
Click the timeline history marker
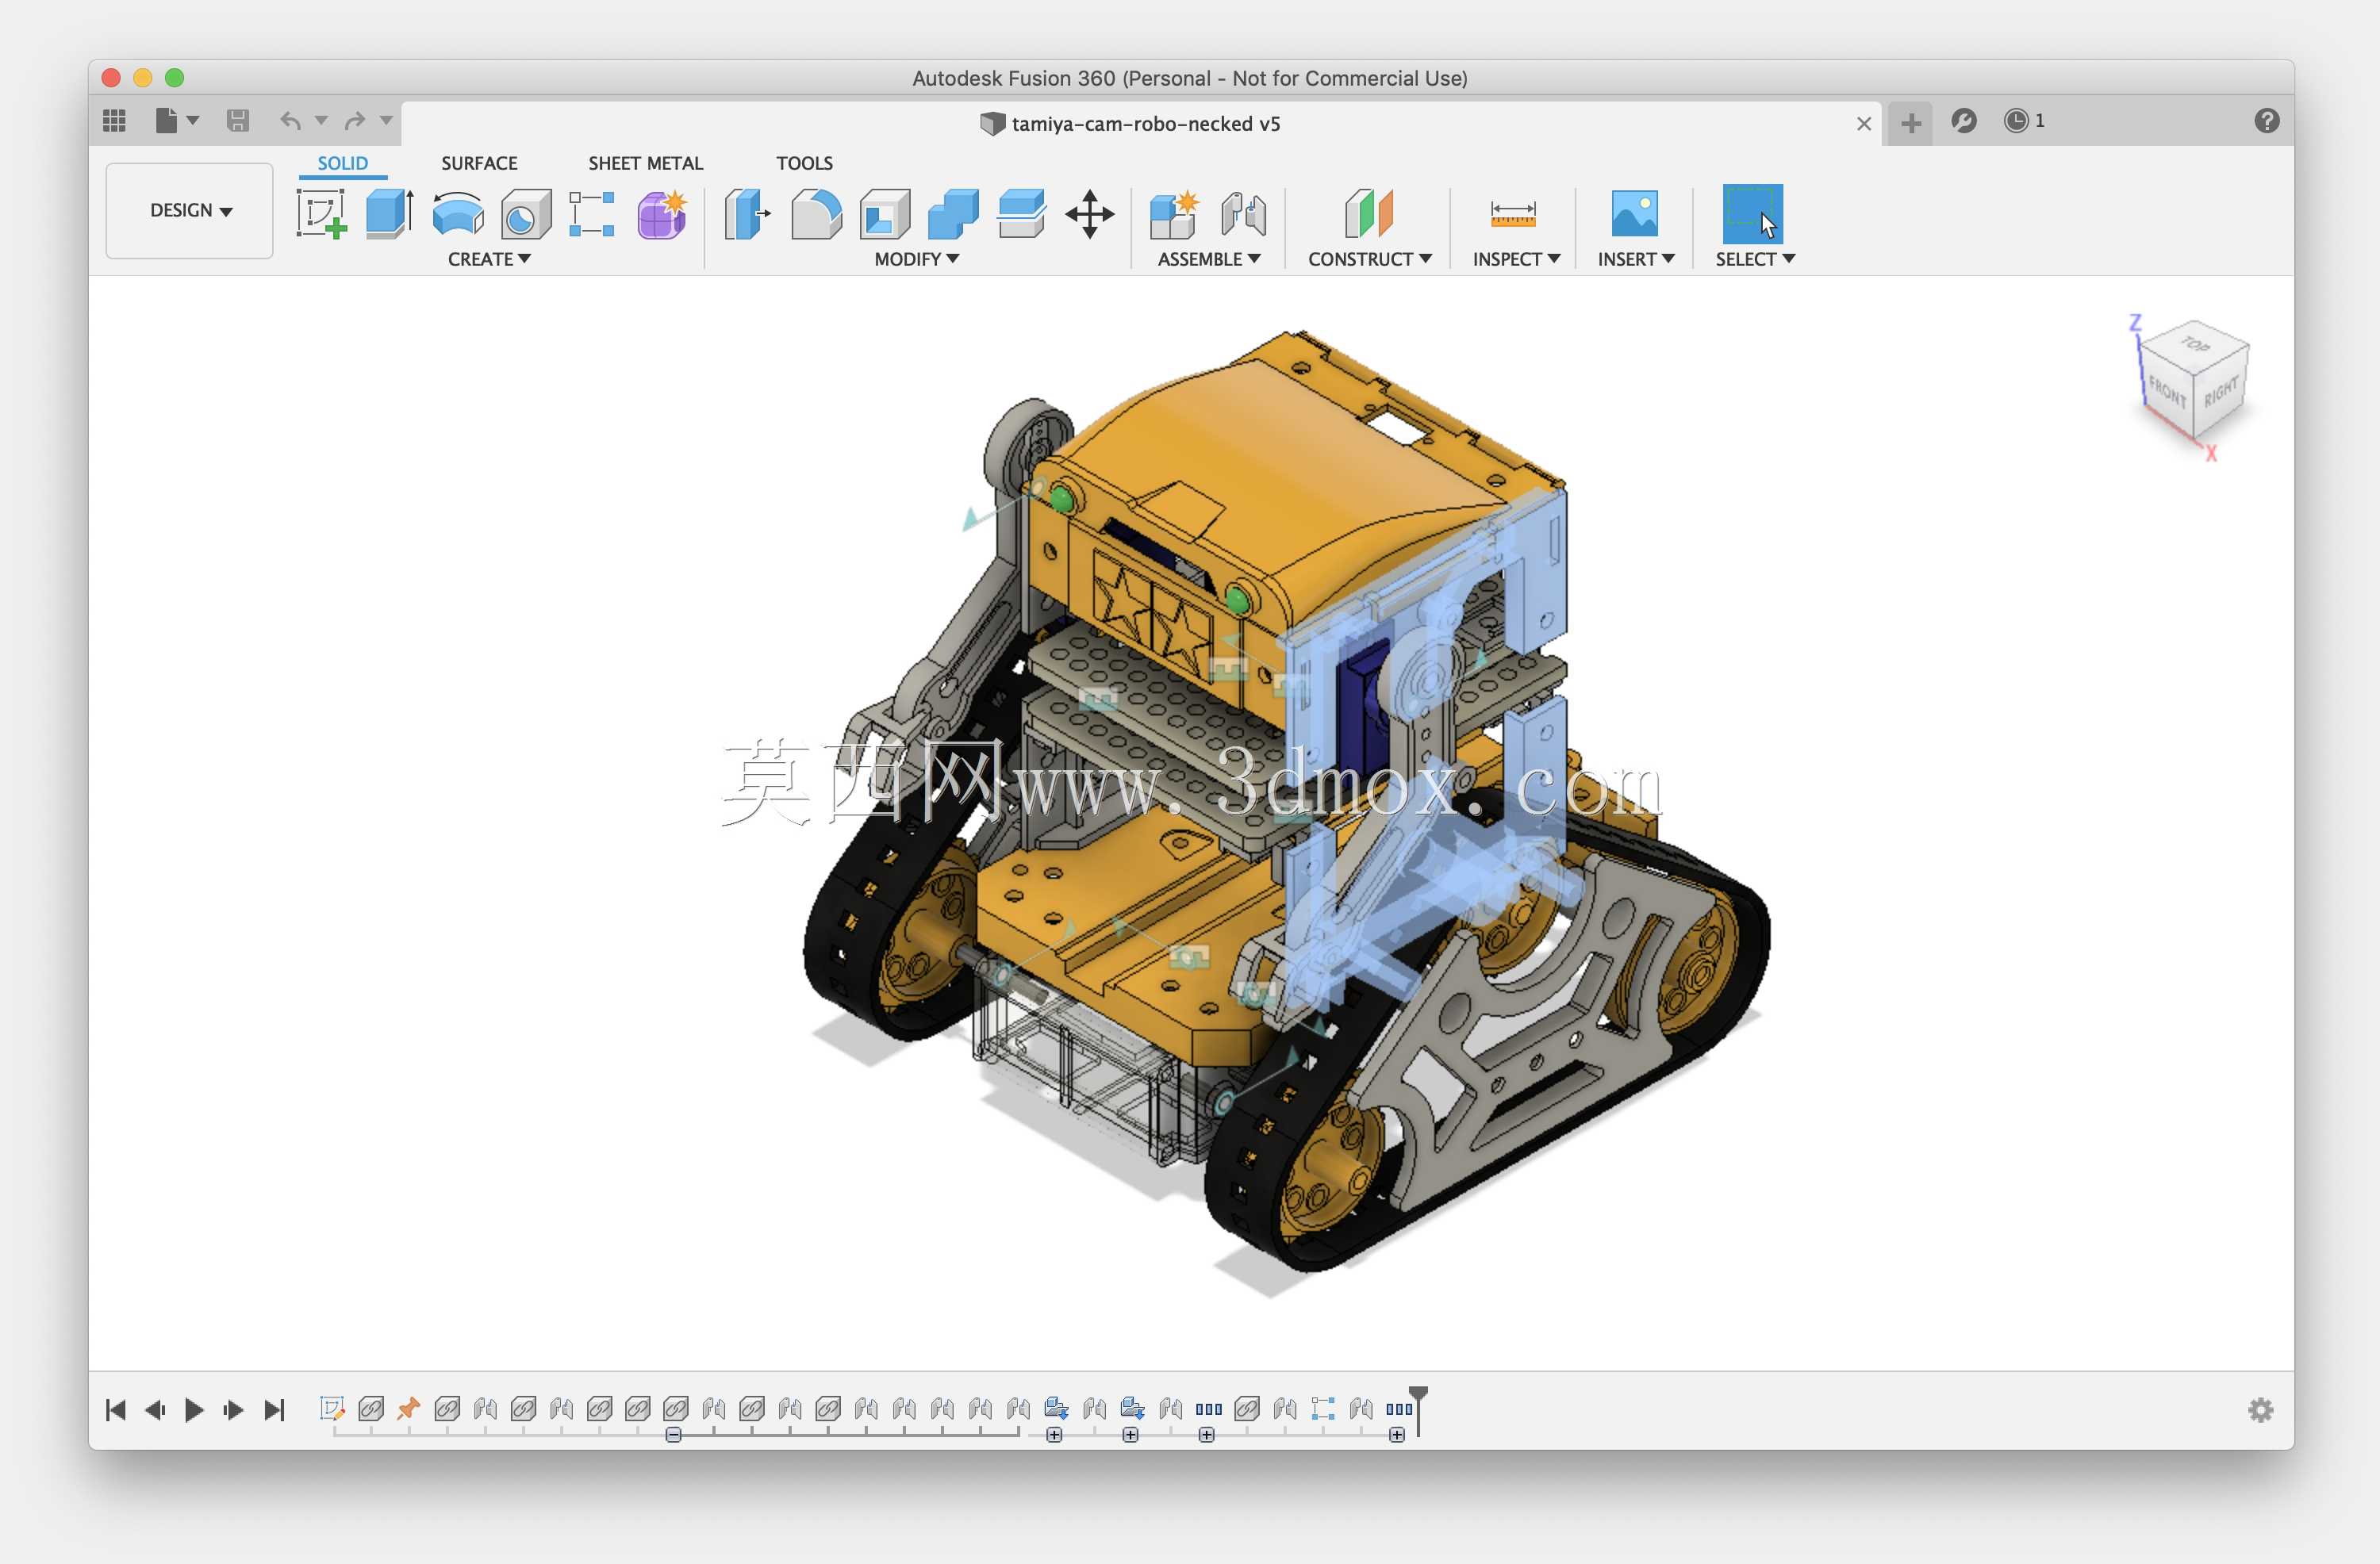click(1418, 1410)
